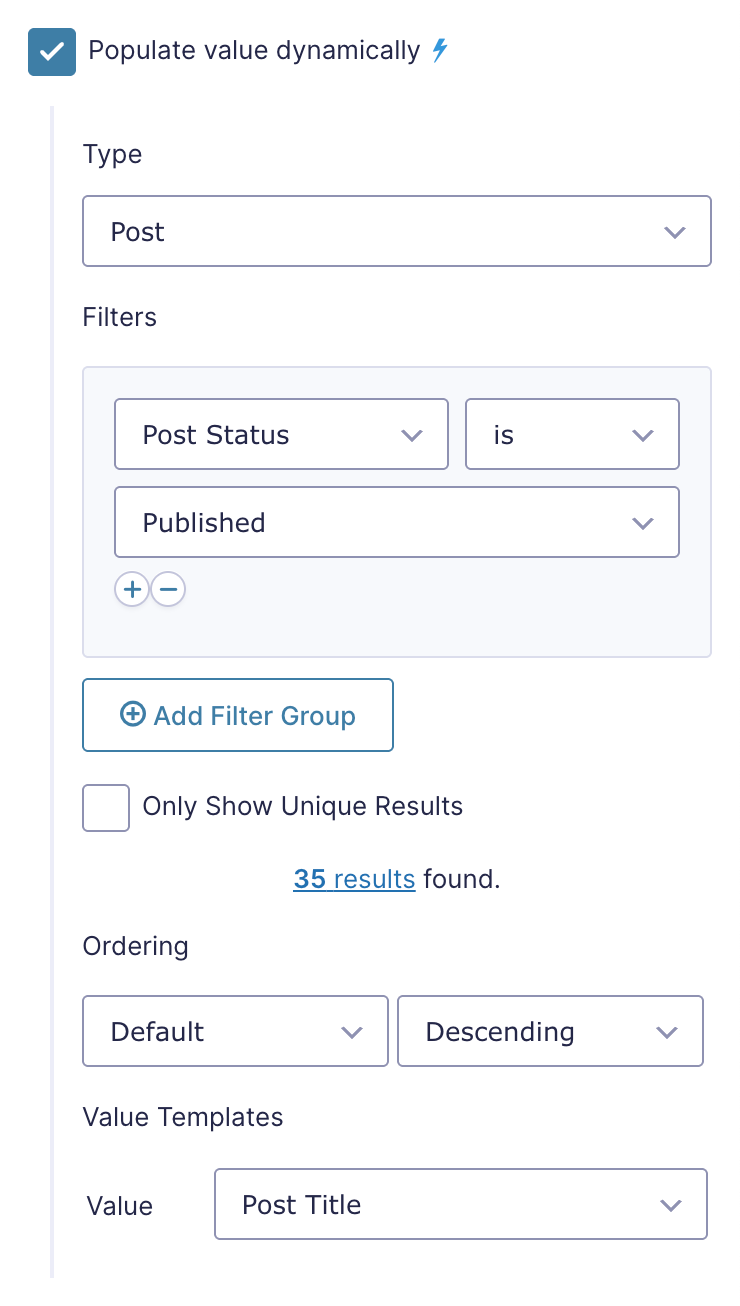Click the chevron arrow on the Descending select
This screenshot has width=740, height=1306.
pos(667,1032)
